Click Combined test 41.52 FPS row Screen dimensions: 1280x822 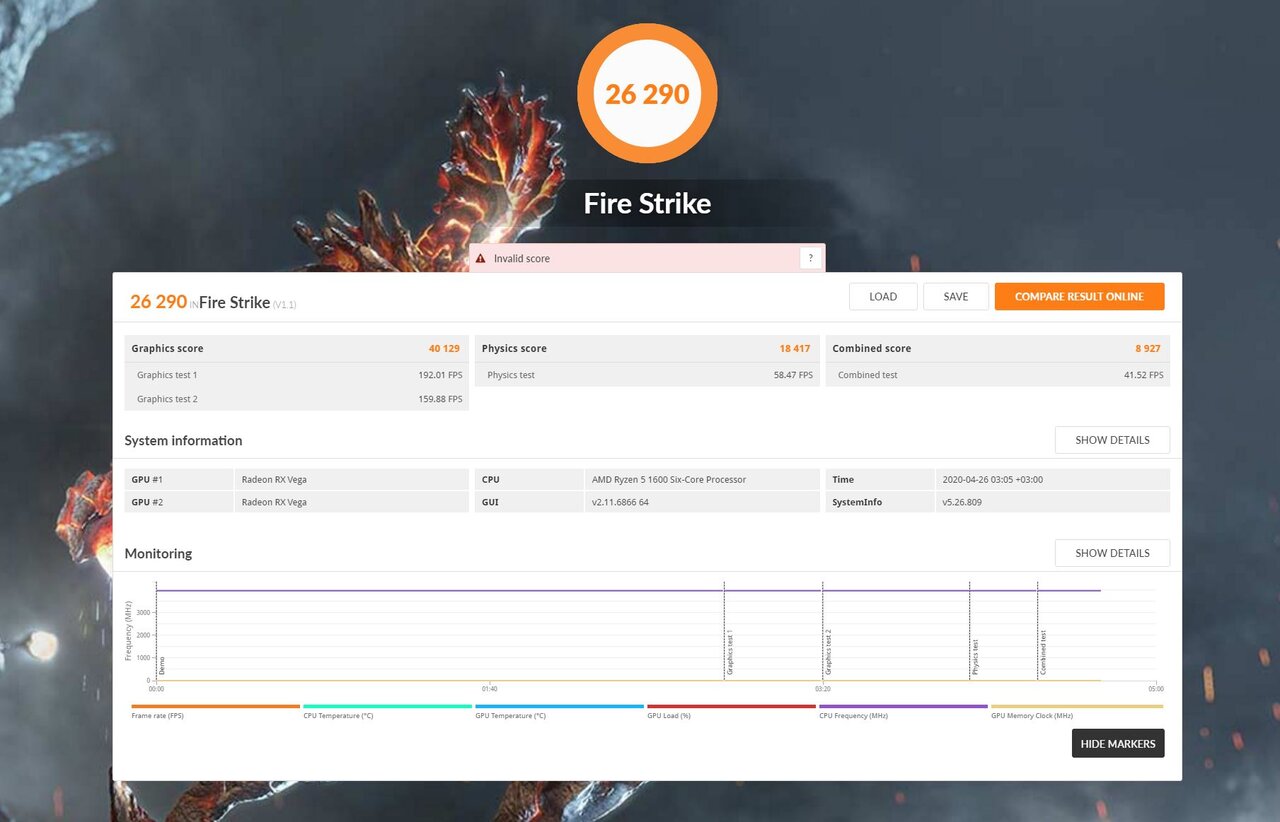[x=998, y=375]
